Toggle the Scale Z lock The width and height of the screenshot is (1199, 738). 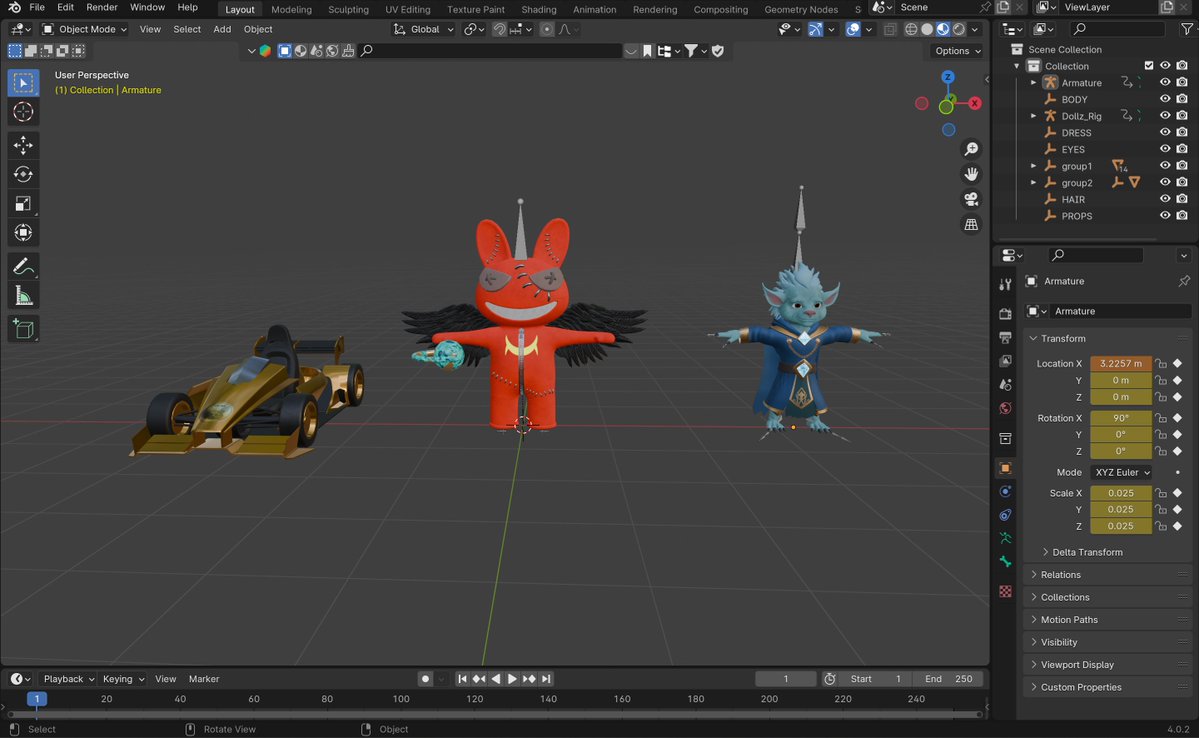pyautogui.click(x=1161, y=526)
